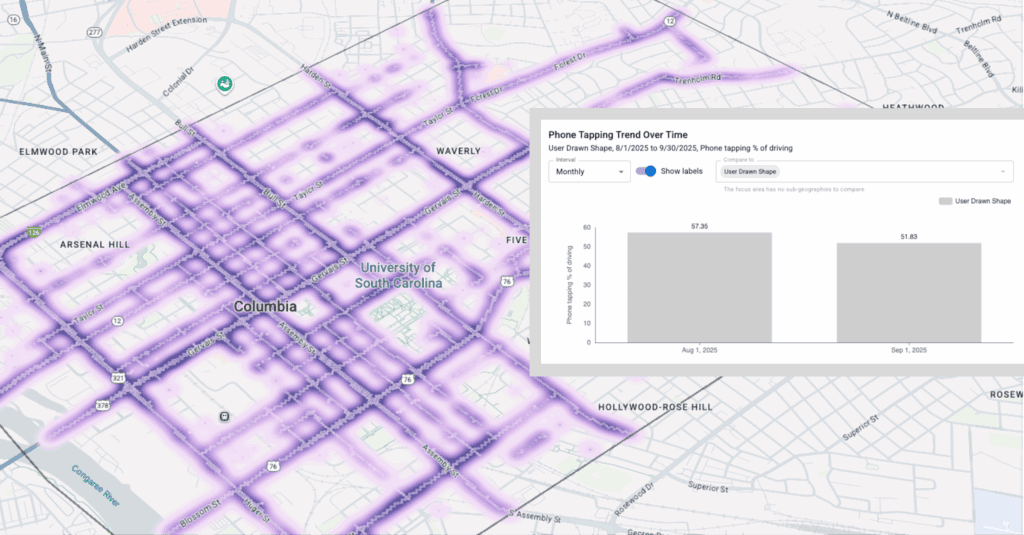Open the Interval Monthly dropdown
The height and width of the screenshot is (535, 1024).
point(589,172)
